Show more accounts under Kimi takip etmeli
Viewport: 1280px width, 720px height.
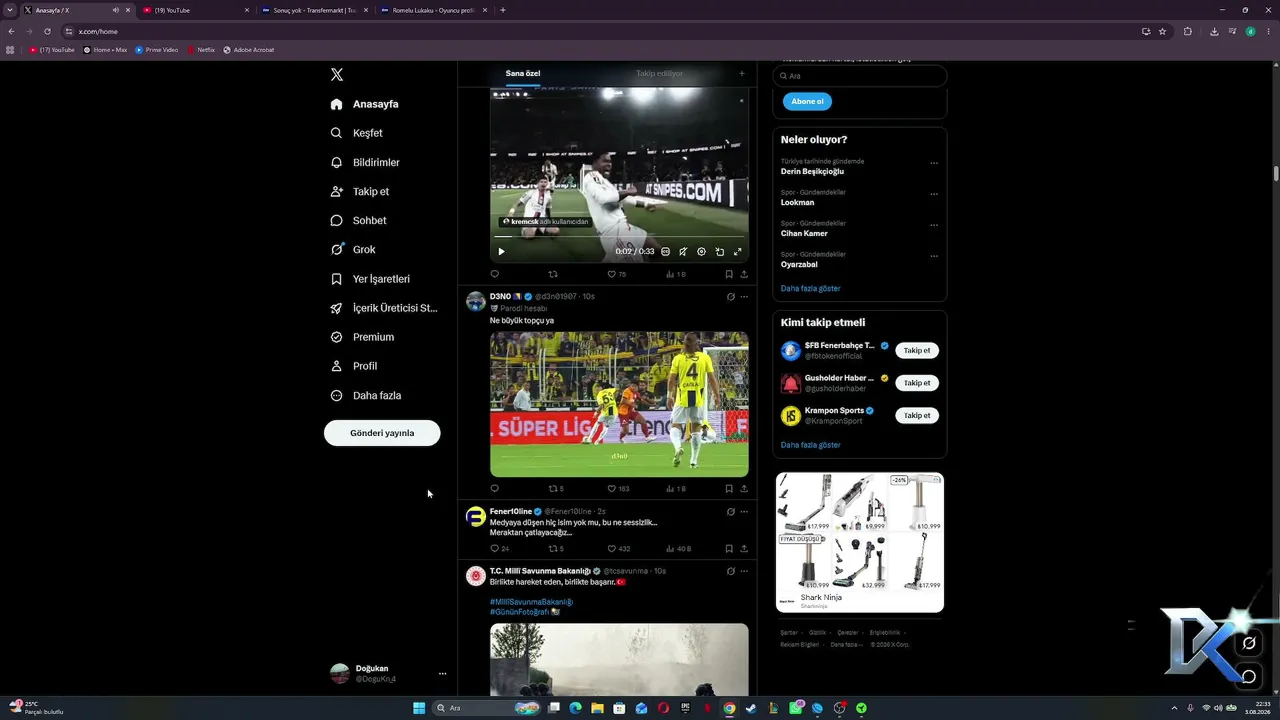pos(810,445)
